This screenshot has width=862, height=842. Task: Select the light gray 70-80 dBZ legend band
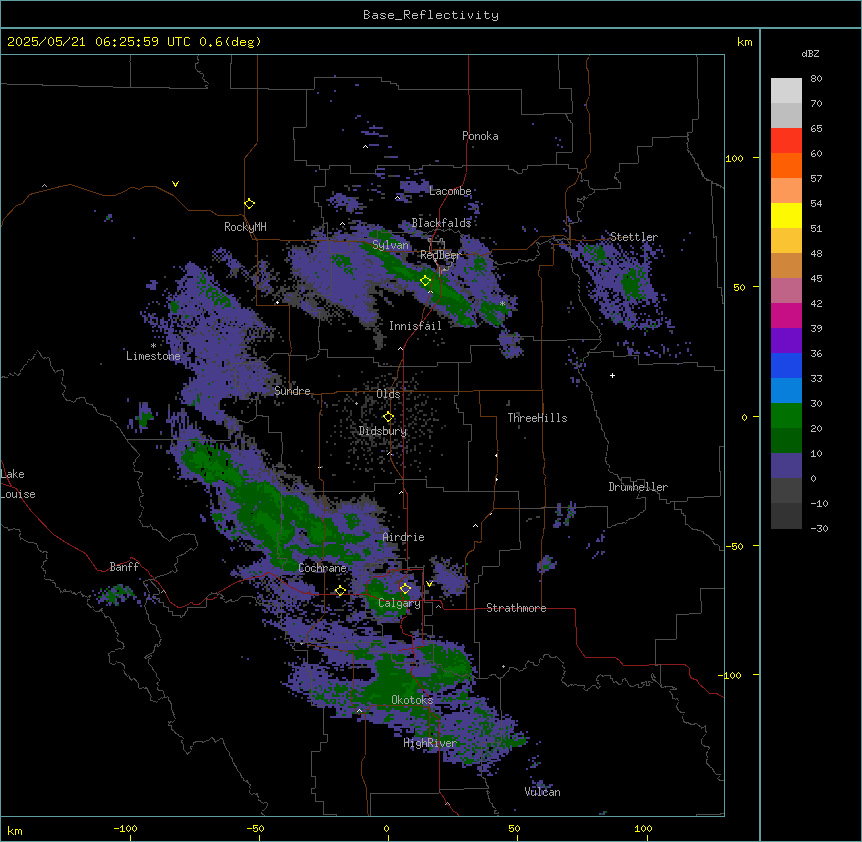(786, 91)
